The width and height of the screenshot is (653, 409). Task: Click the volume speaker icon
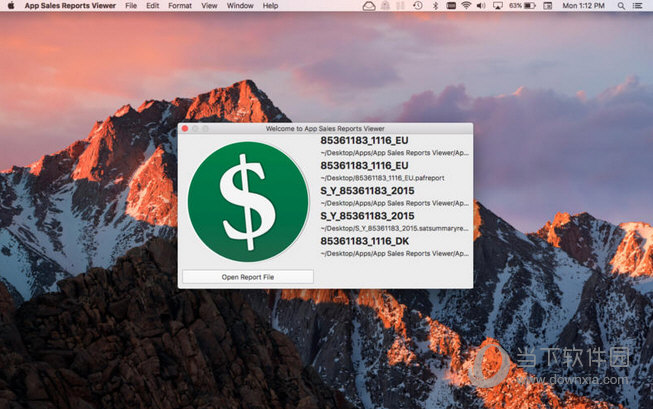click(481, 6)
